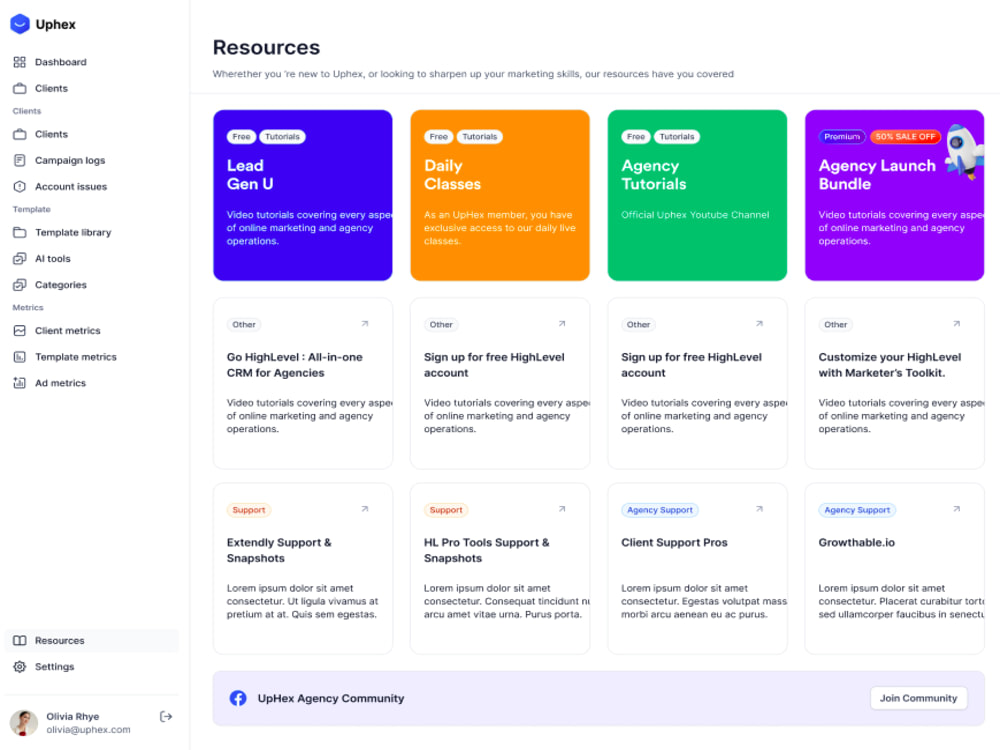The image size is (1000, 750).
Task: Click 'Go HighLevel : All-in-one CRM' title
Action: [295, 365]
